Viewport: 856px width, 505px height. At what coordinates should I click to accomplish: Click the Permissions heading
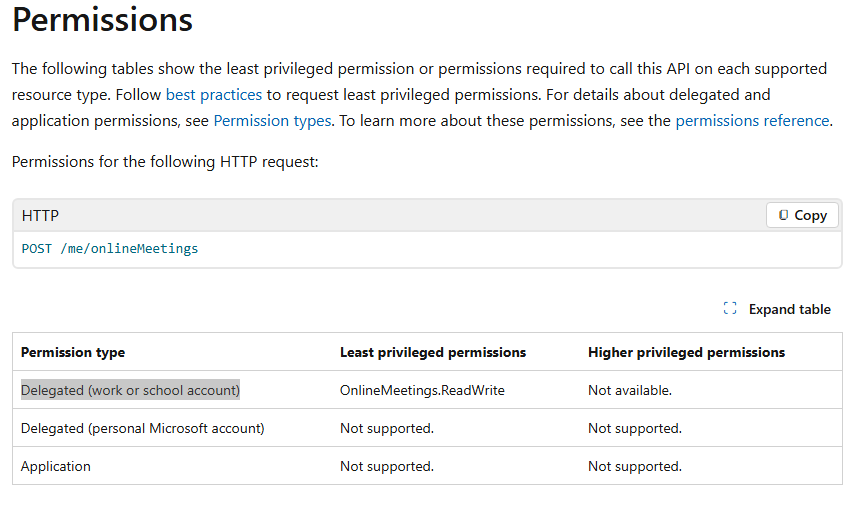click(103, 20)
